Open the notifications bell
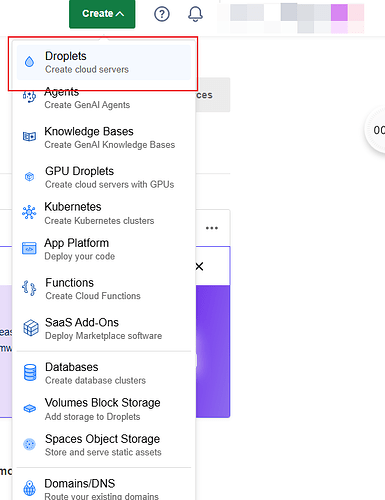This screenshot has height=500, width=385. click(195, 14)
